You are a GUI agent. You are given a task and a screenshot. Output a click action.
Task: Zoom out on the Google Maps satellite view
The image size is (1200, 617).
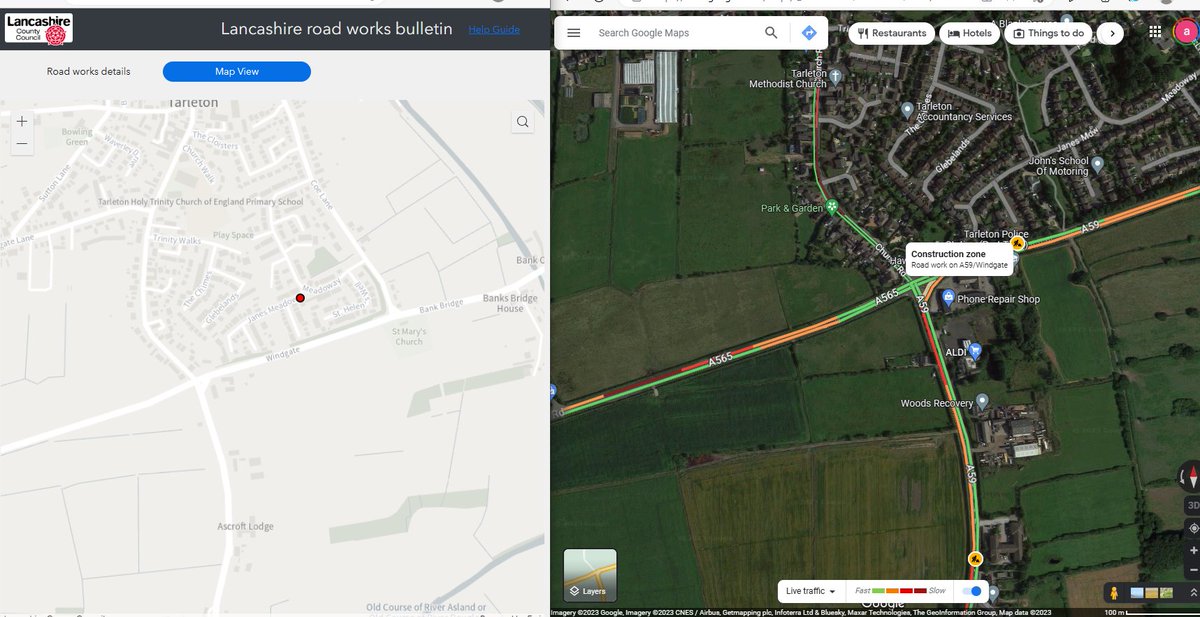1192,571
